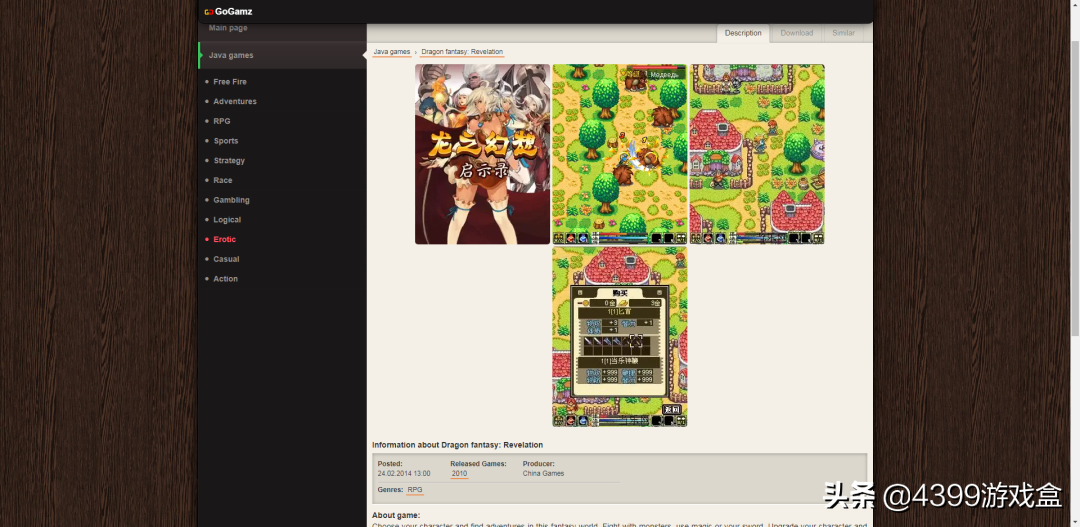The image size is (1080, 527).
Task: Go to the Strategy category
Action: pos(229,161)
